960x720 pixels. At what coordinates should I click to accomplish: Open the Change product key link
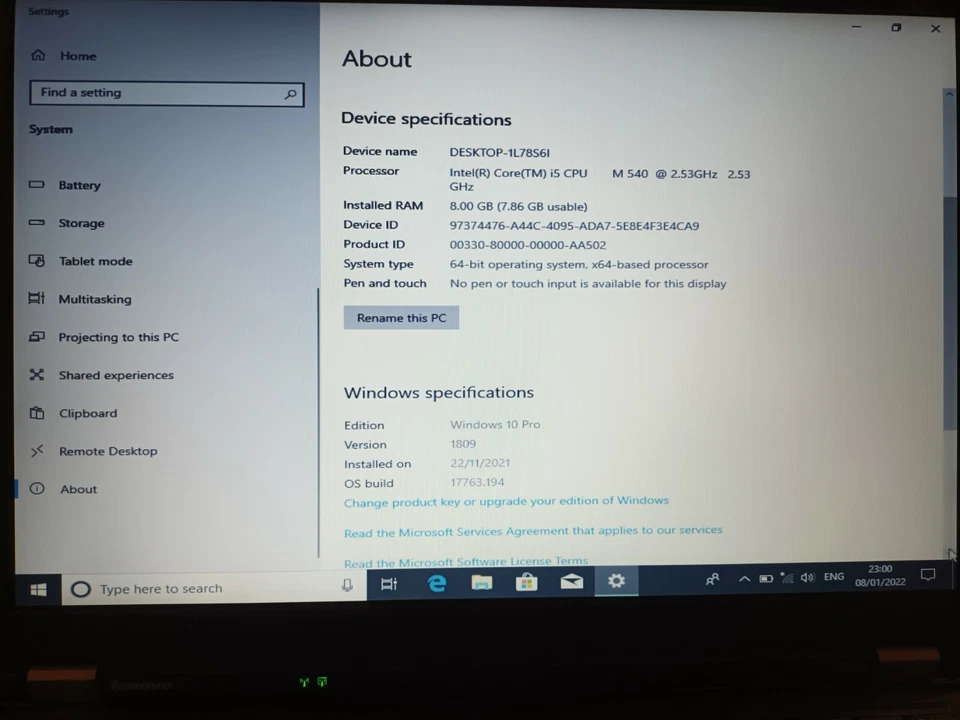coord(505,500)
